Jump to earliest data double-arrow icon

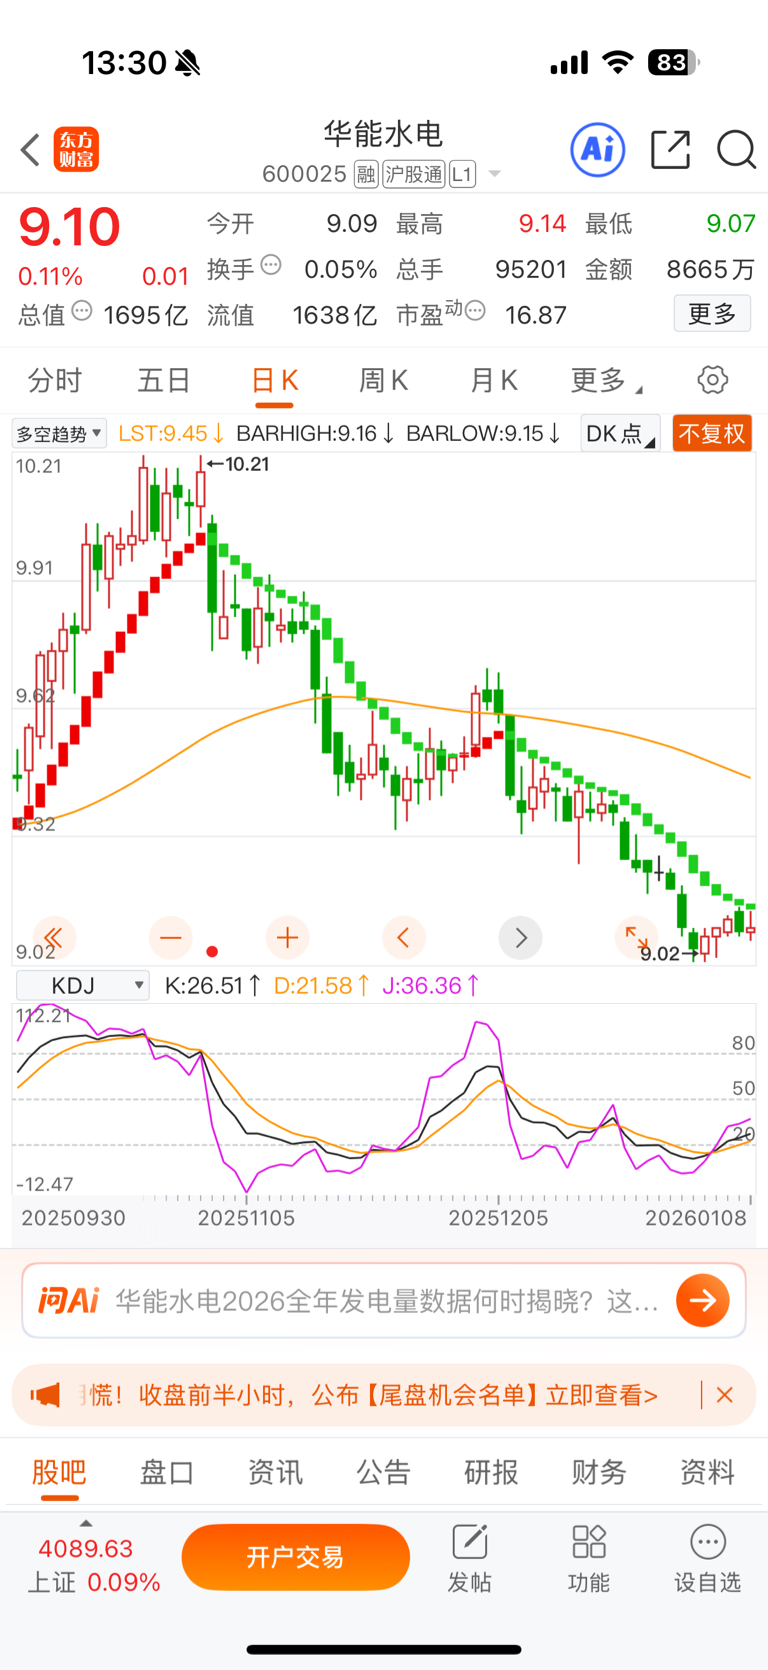coord(54,938)
